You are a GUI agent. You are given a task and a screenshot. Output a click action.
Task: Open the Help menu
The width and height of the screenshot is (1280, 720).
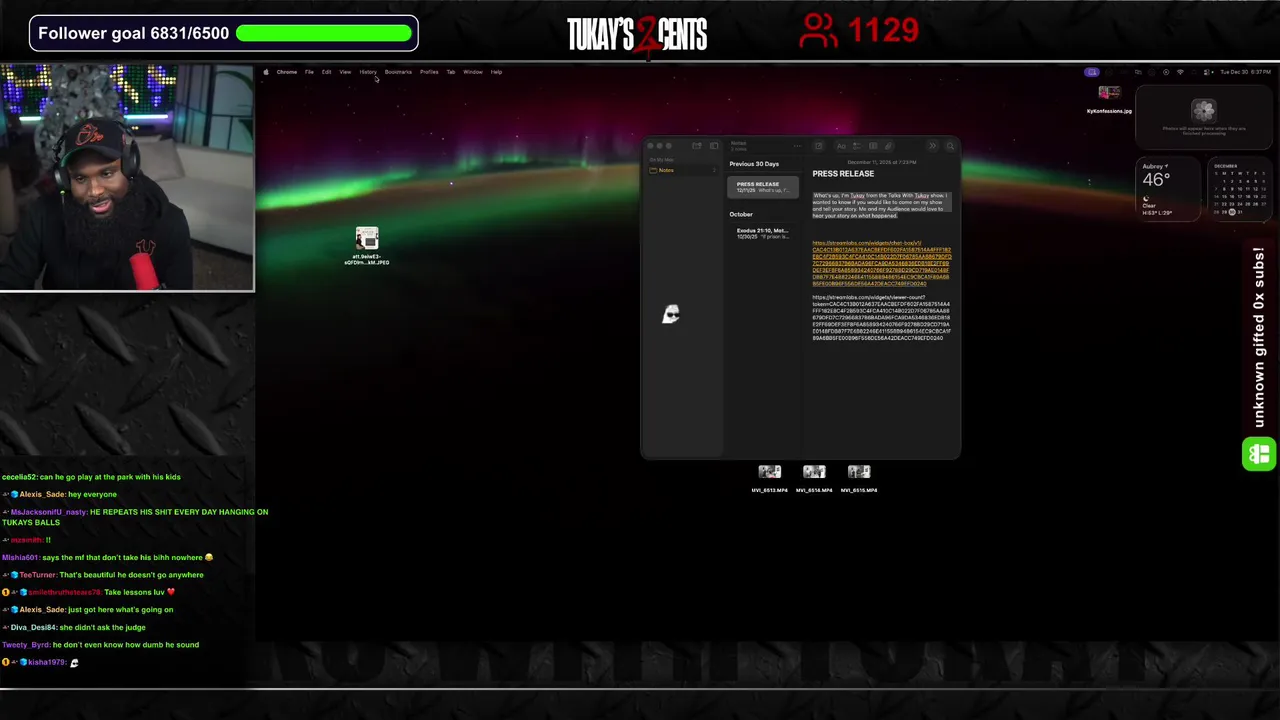(496, 72)
